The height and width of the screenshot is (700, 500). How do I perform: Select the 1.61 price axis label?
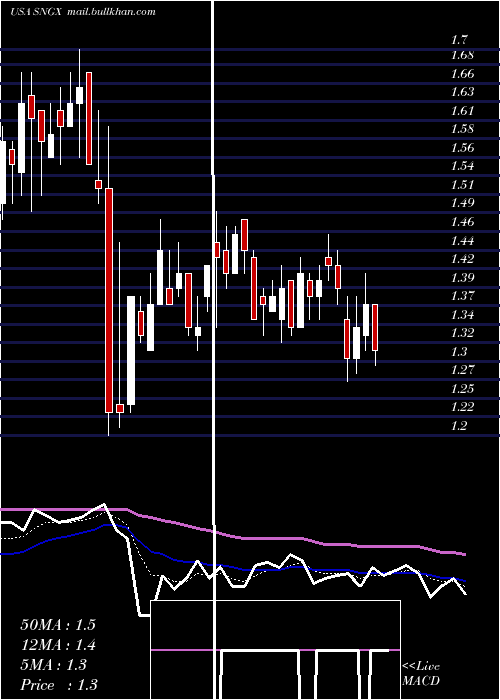point(462,111)
